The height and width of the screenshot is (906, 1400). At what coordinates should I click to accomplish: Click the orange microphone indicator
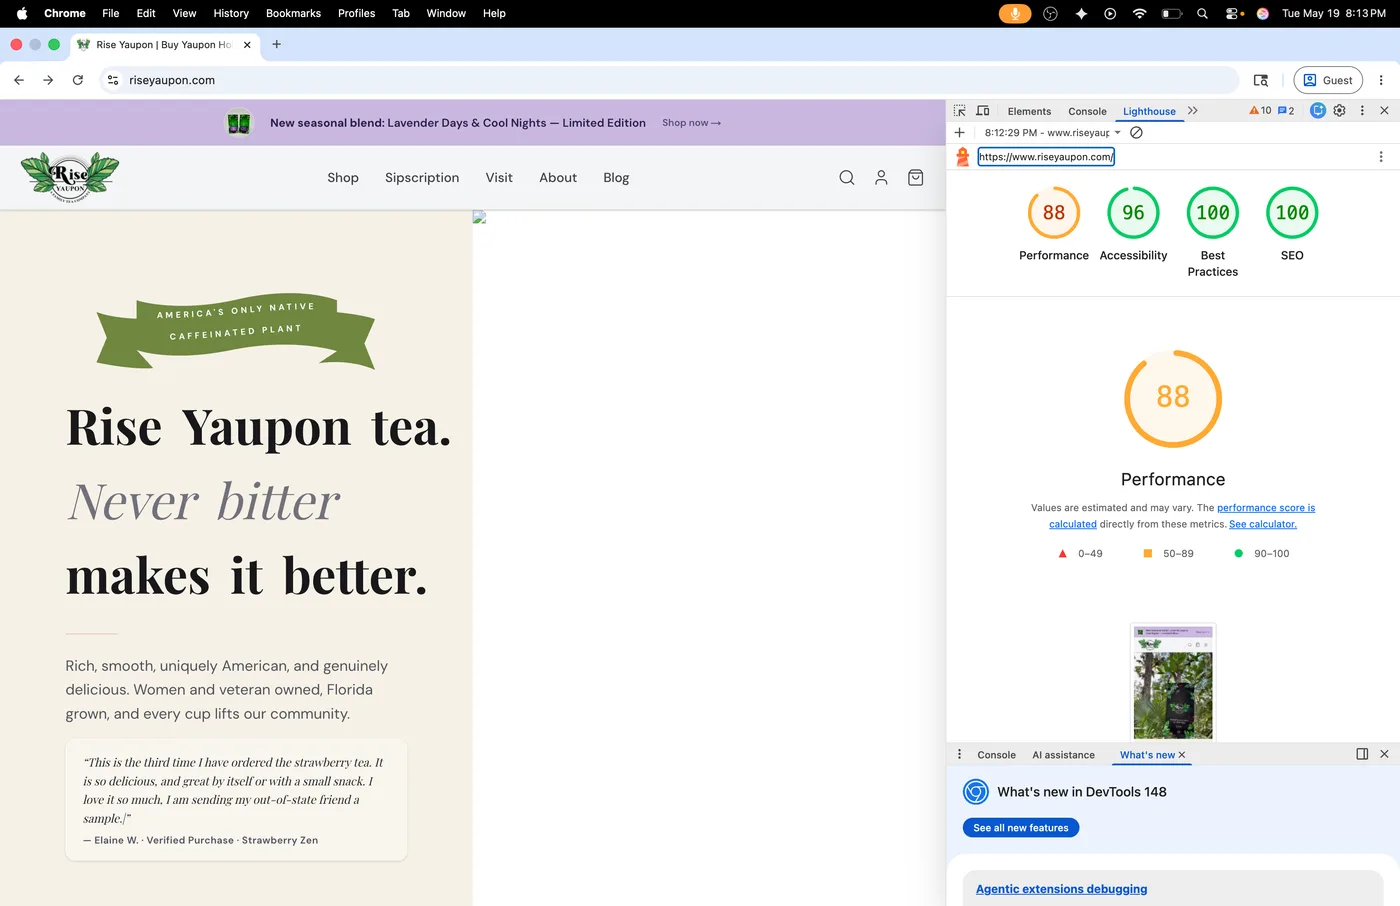click(1015, 13)
